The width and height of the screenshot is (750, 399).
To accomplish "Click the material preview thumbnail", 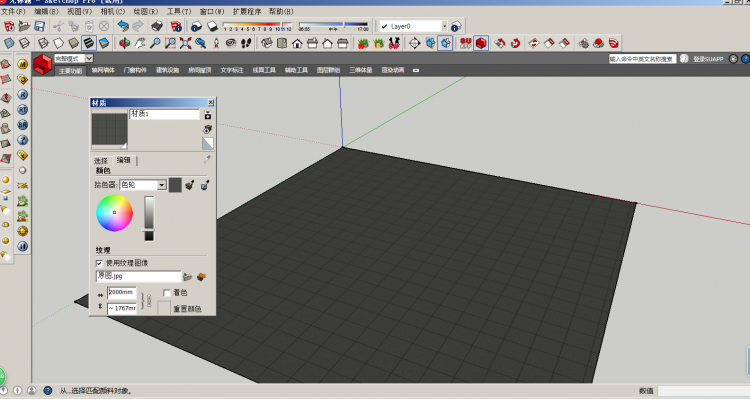I will tap(110, 129).
